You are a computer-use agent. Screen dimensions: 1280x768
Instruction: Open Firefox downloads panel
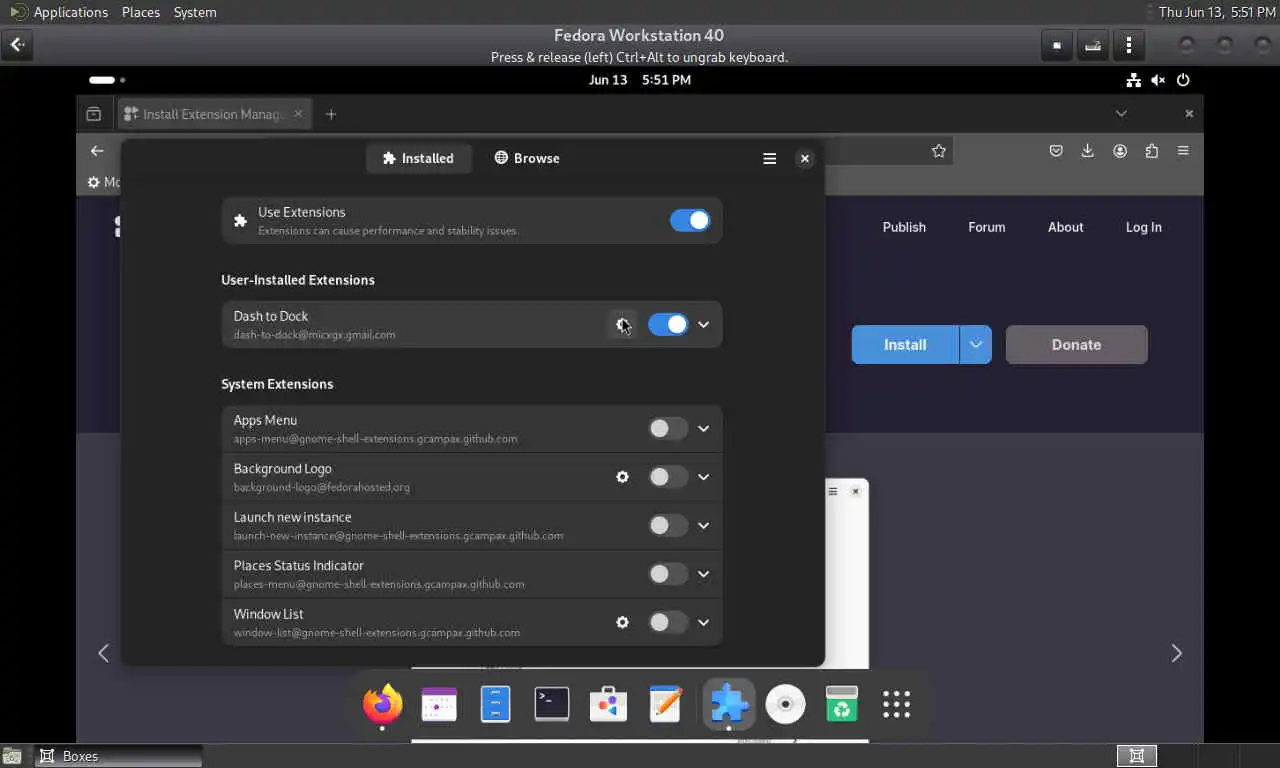pos(1088,151)
